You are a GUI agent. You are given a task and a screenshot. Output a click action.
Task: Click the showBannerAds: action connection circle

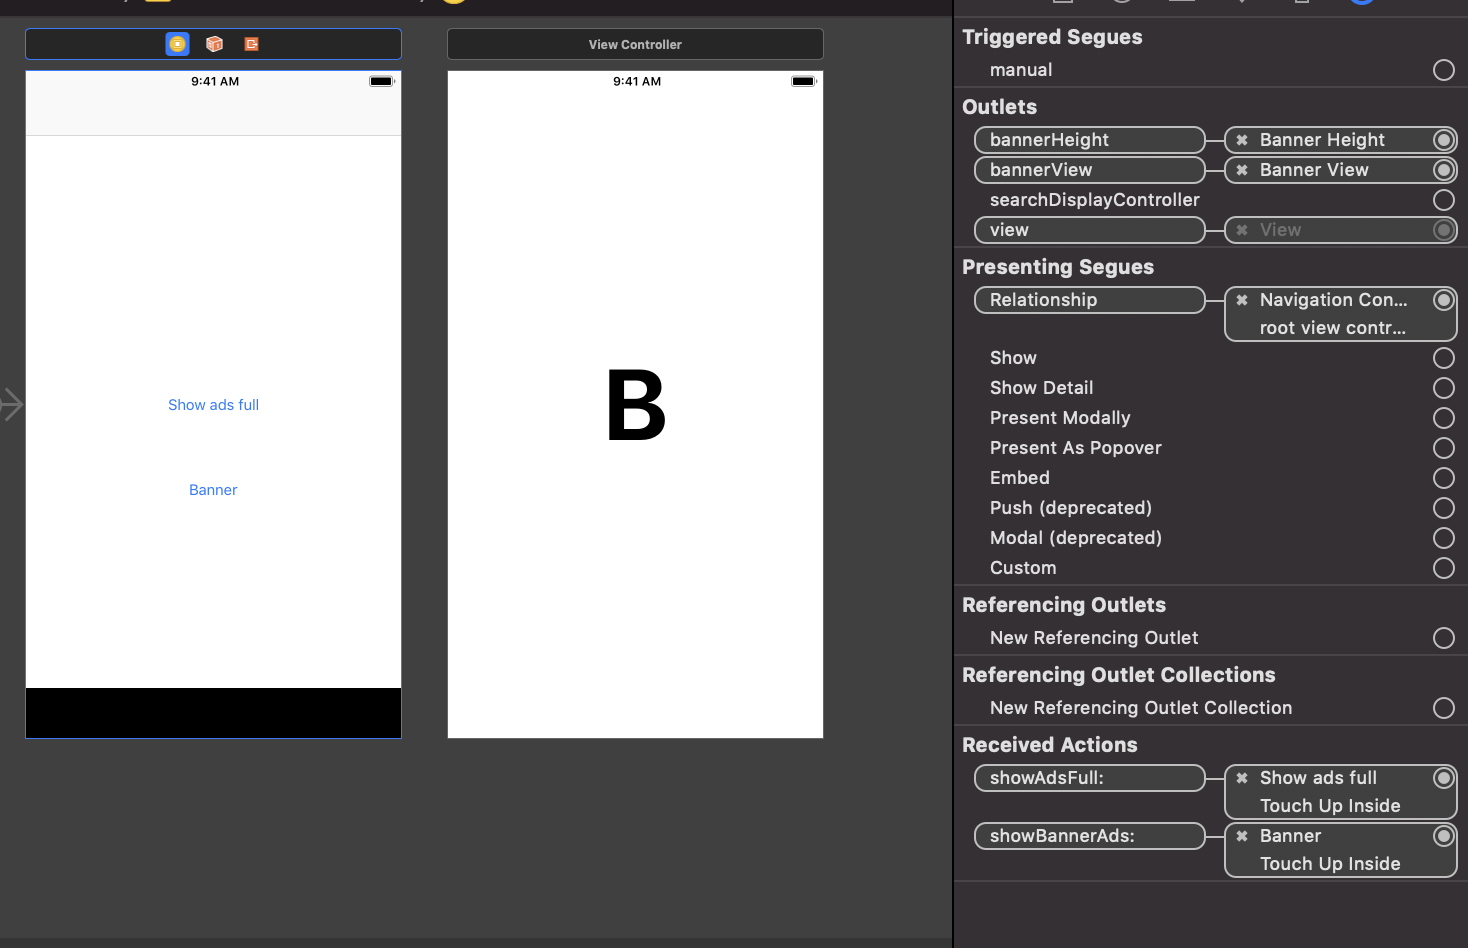coord(1444,836)
